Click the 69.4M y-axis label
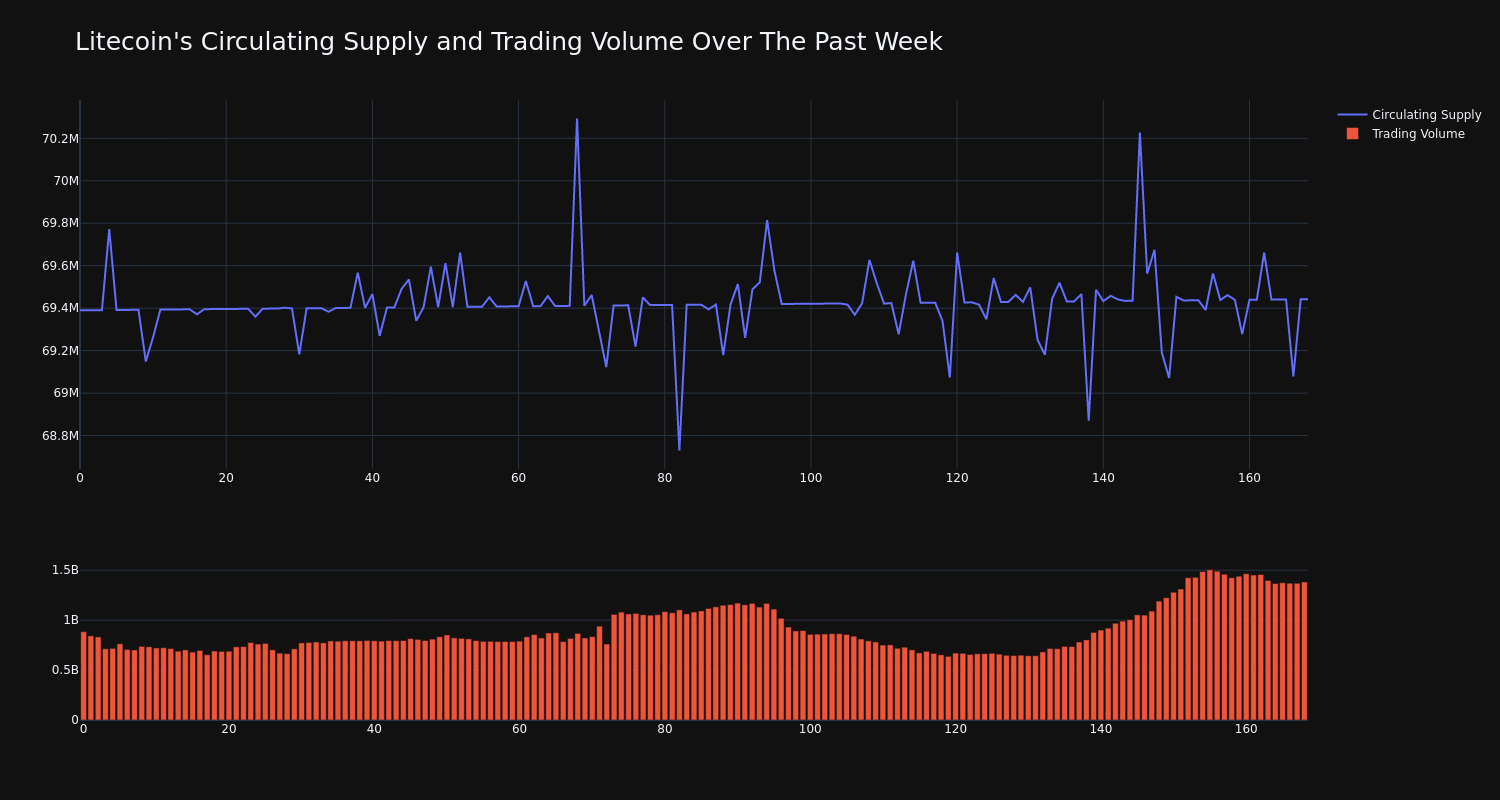Viewport: 1500px width, 800px height. (x=60, y=308)
